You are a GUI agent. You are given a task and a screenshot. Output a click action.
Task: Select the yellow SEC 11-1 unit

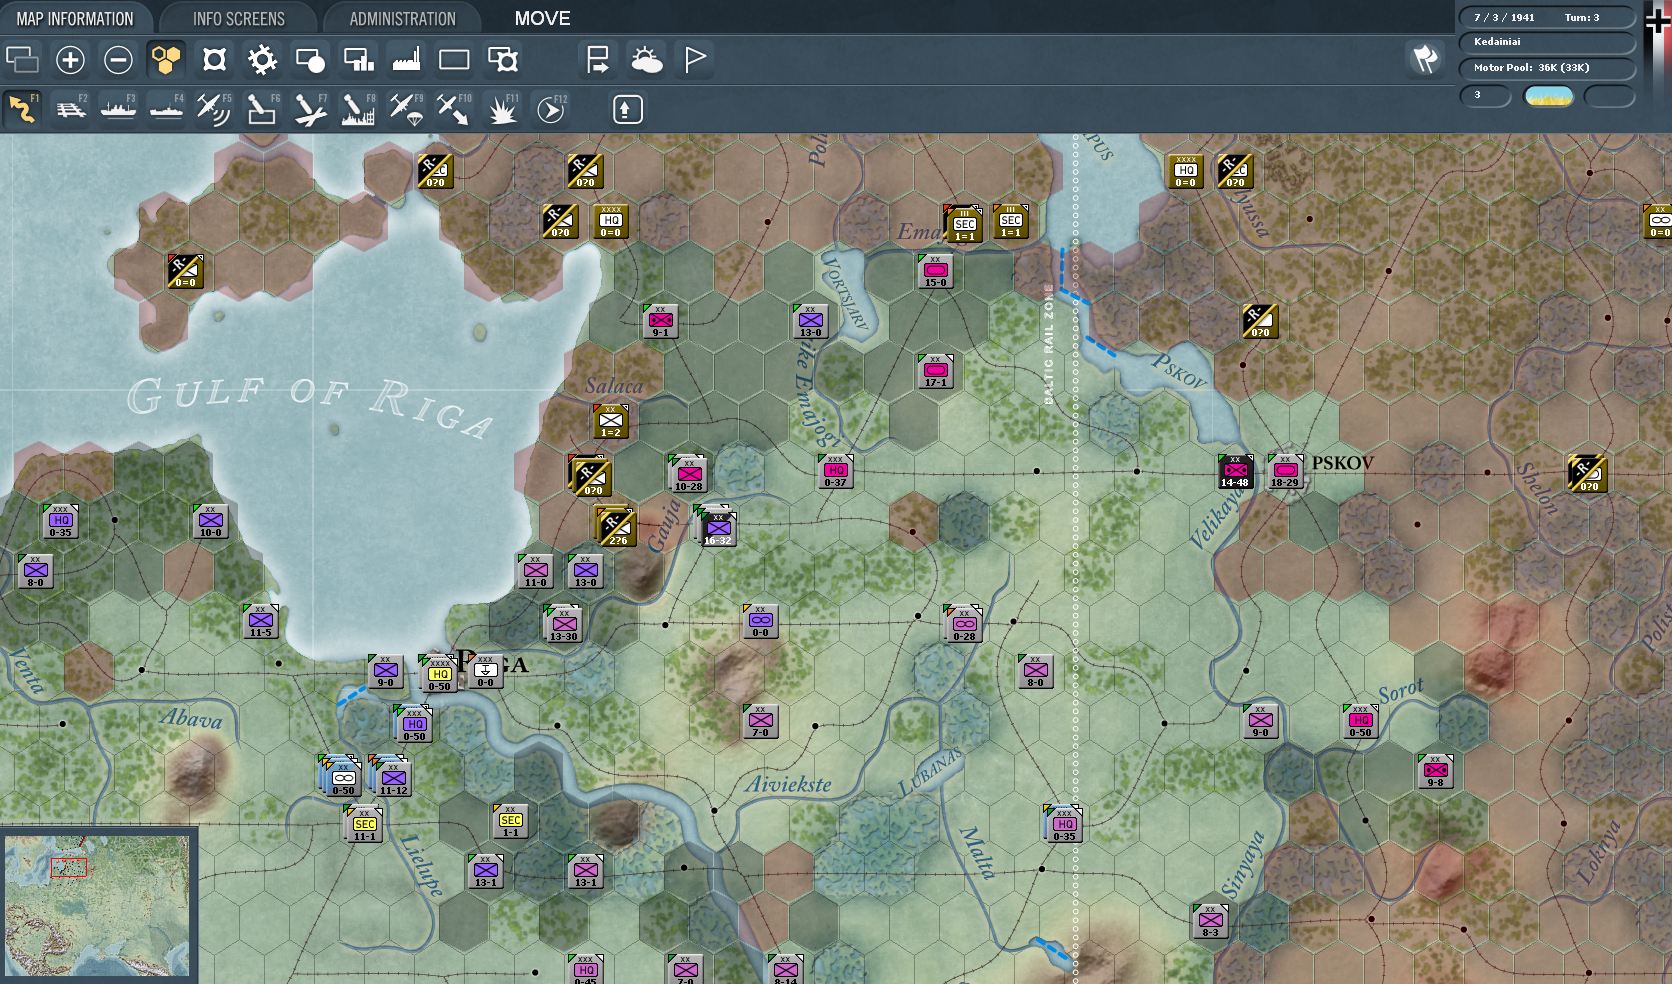click(x=363, y=824)
